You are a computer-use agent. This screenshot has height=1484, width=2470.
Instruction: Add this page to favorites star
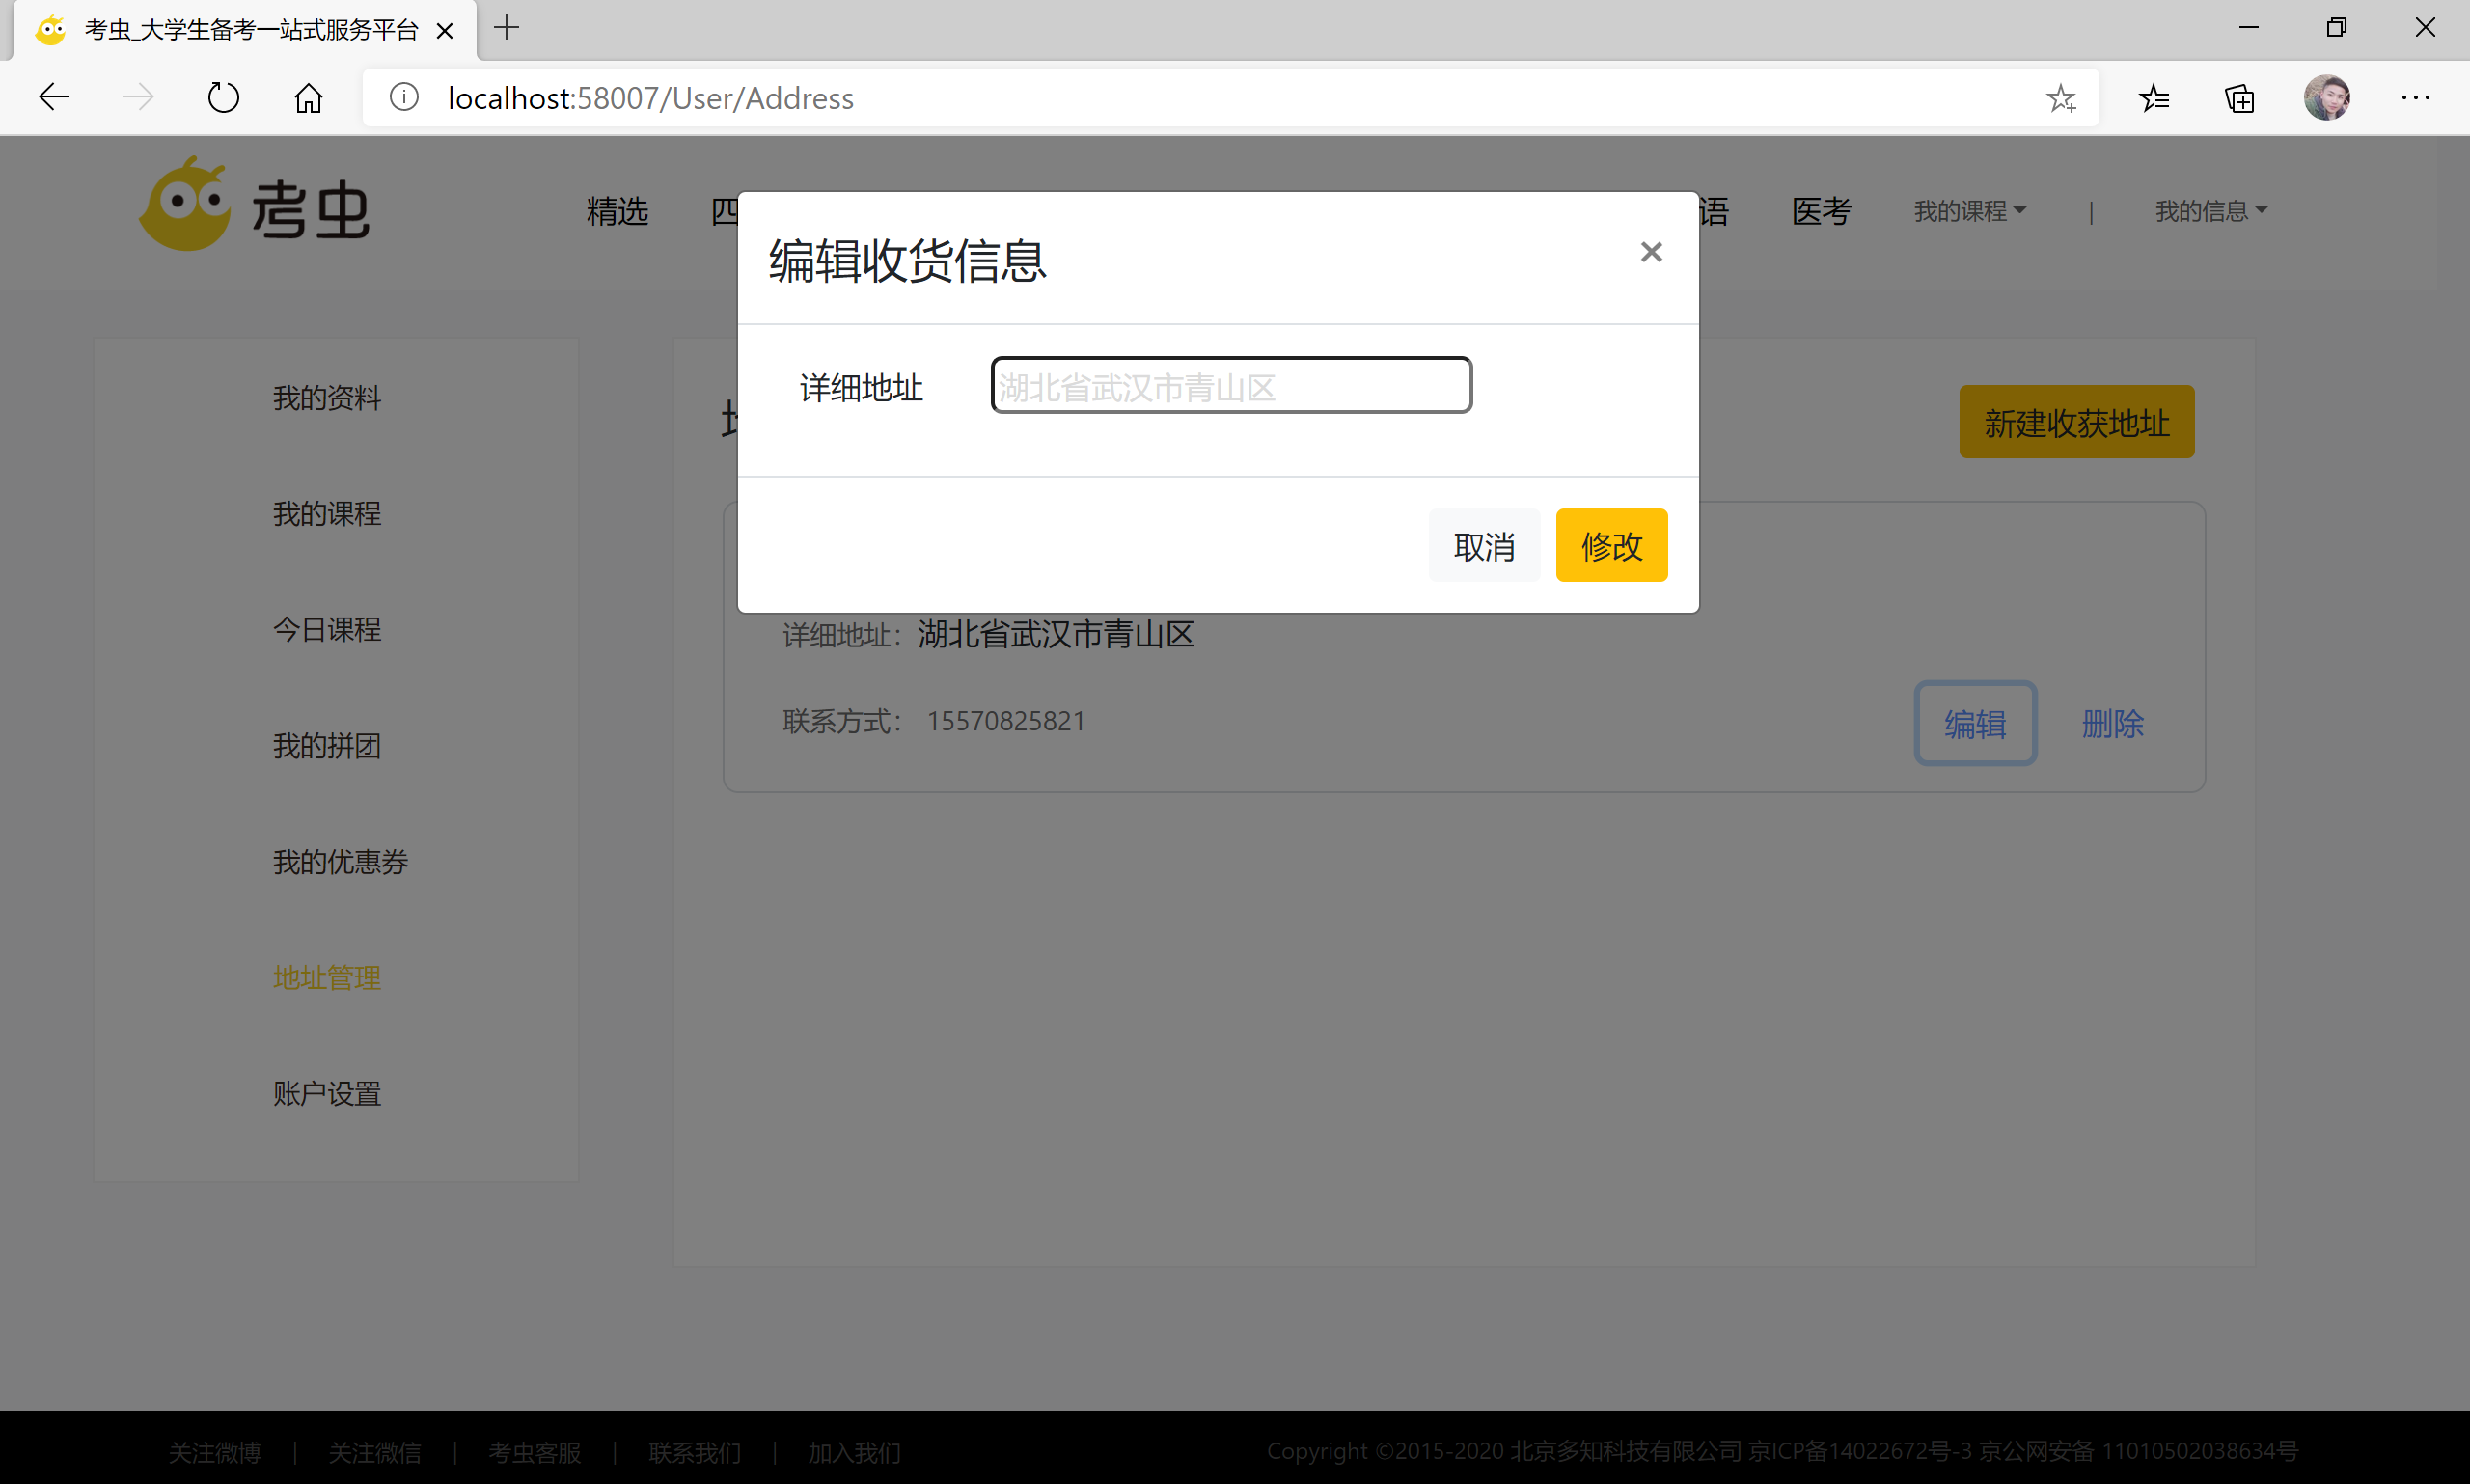(2061, 98)
